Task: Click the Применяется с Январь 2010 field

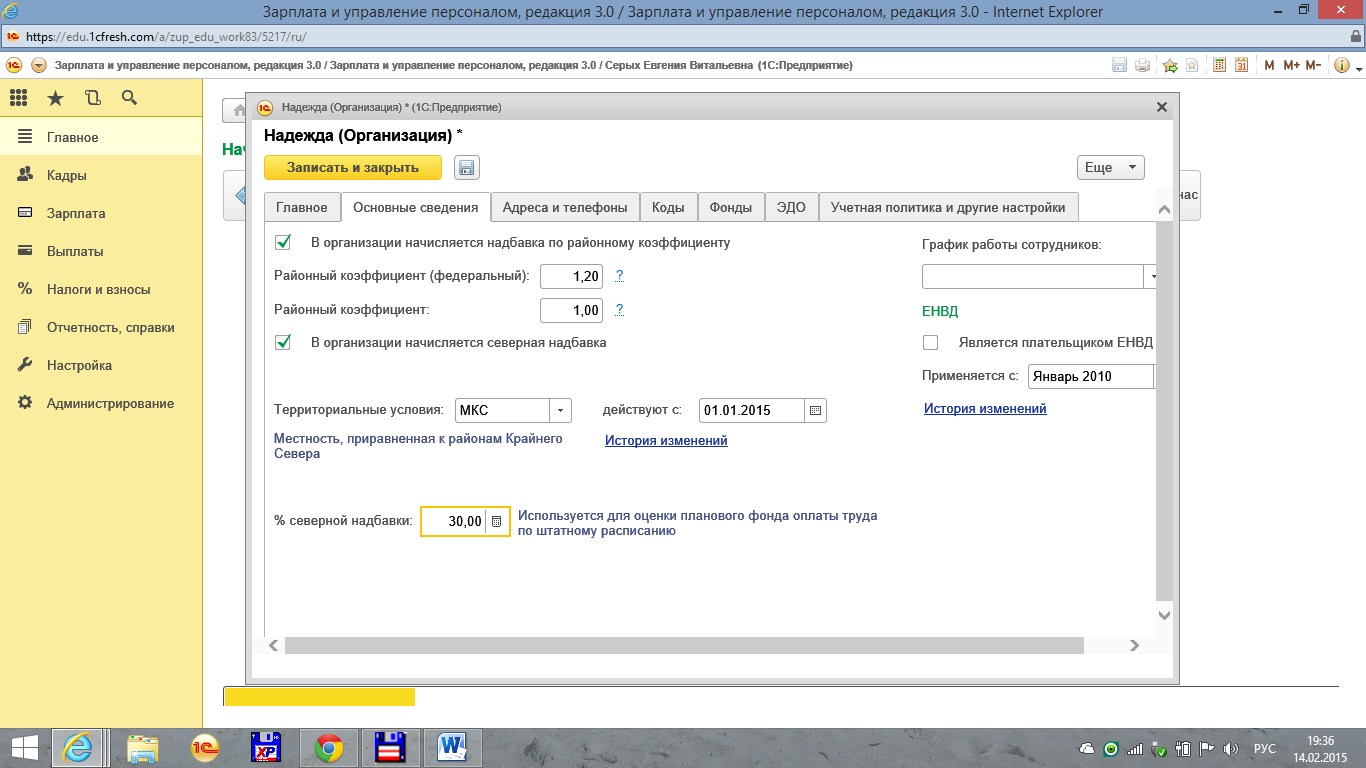Action: (1091, 376)
